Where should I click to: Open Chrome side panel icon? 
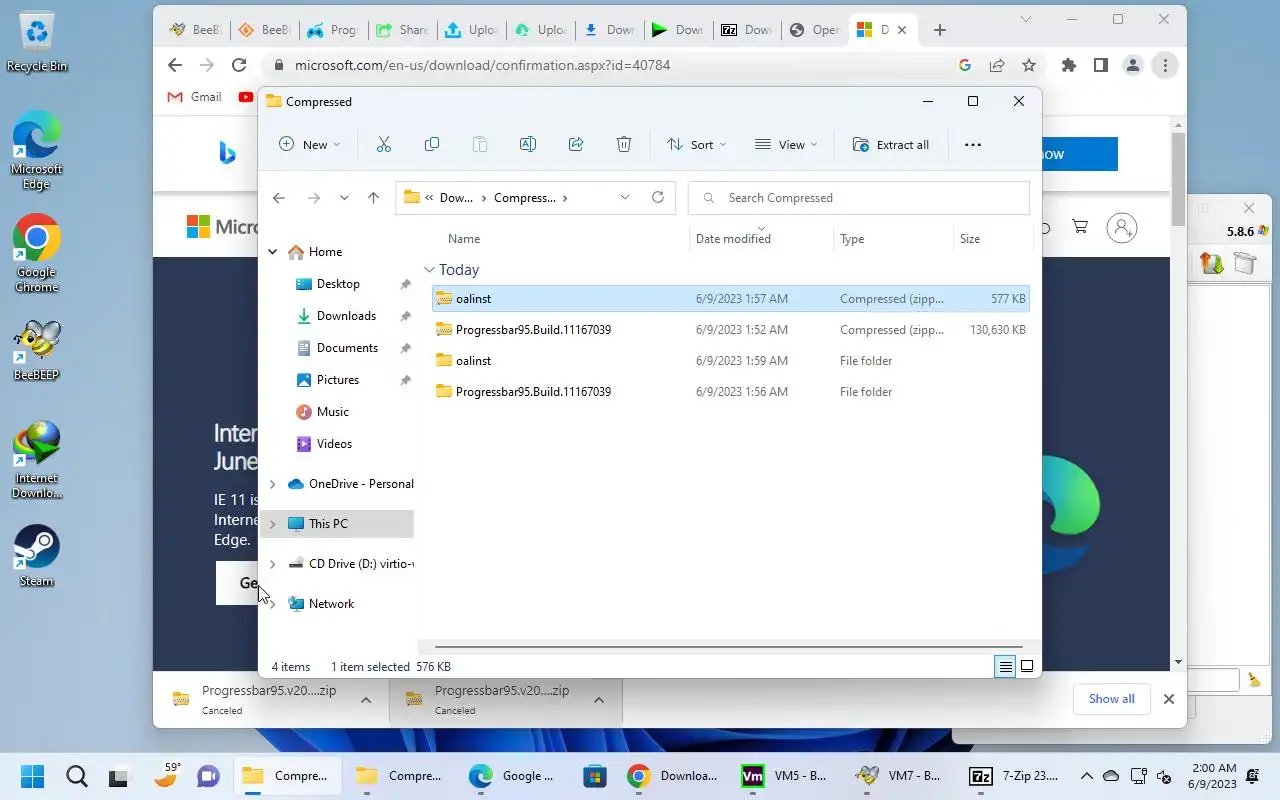[1101, 65]
